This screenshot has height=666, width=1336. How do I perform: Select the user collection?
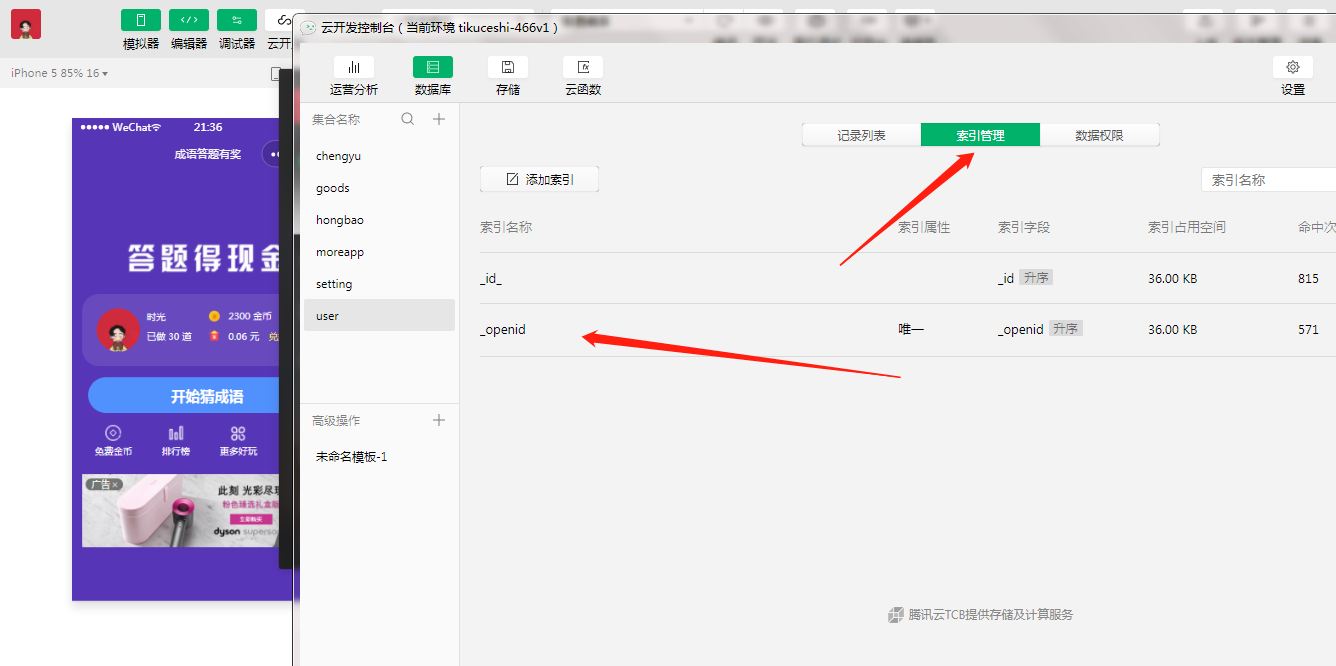pyautogui.click(x=379, y=316)
